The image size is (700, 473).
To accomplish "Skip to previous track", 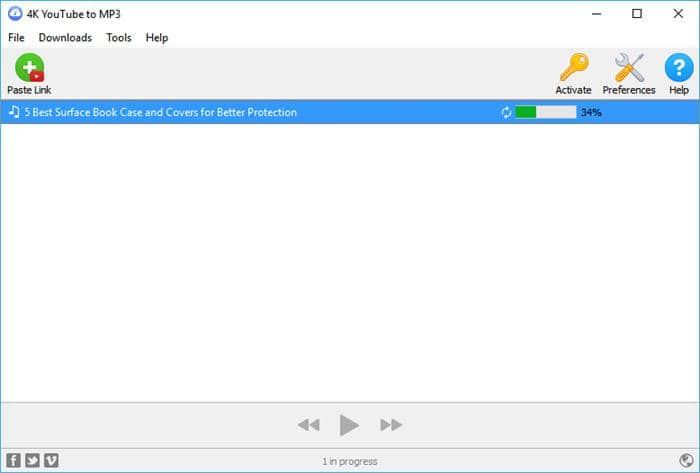I will pyautogui.click(x=308, y=425).
